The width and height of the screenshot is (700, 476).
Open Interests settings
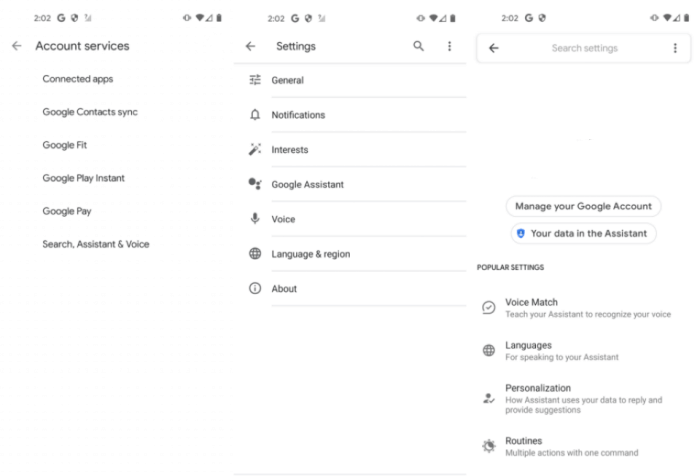click(350, 150)
